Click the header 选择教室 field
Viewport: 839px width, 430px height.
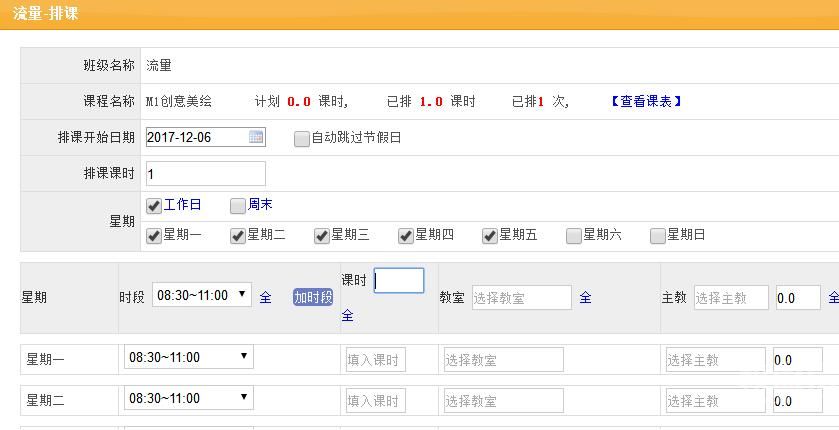click(x=522, y=298)
